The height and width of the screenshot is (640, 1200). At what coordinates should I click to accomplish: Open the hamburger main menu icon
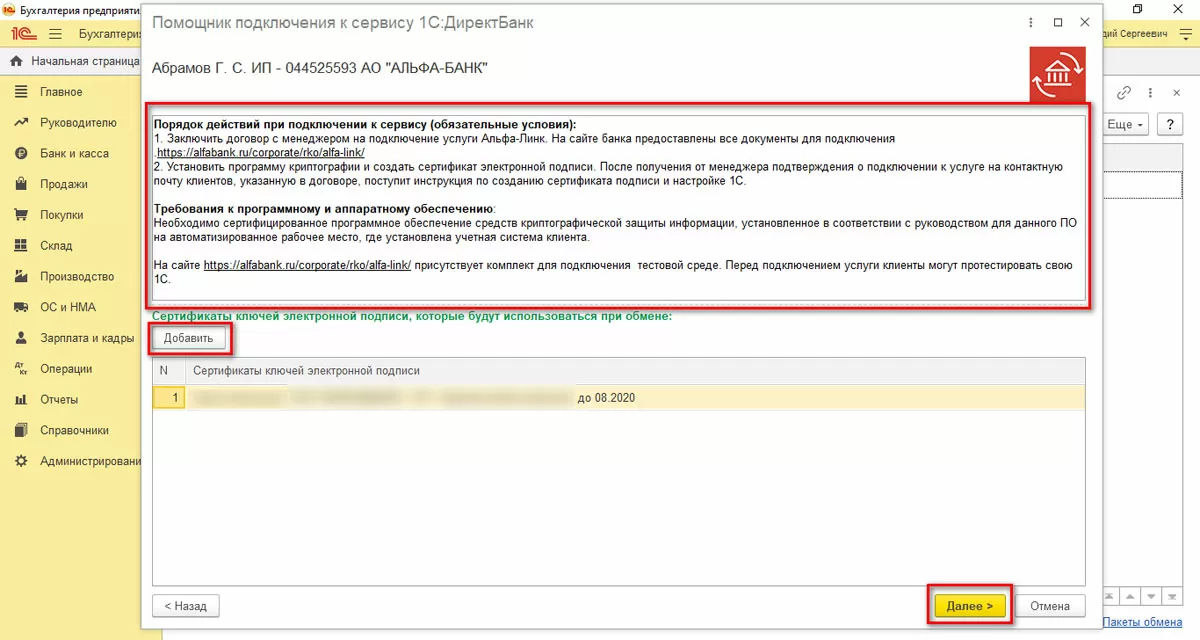pyautogui.click(x=55, y=34)
